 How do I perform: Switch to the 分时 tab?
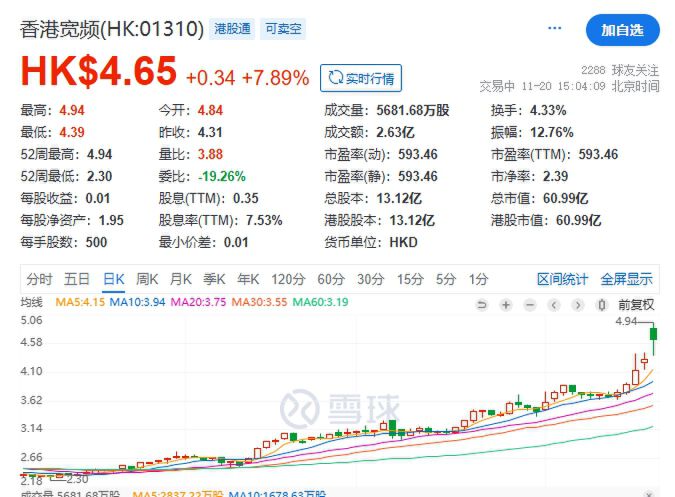(x=39, y=279)
